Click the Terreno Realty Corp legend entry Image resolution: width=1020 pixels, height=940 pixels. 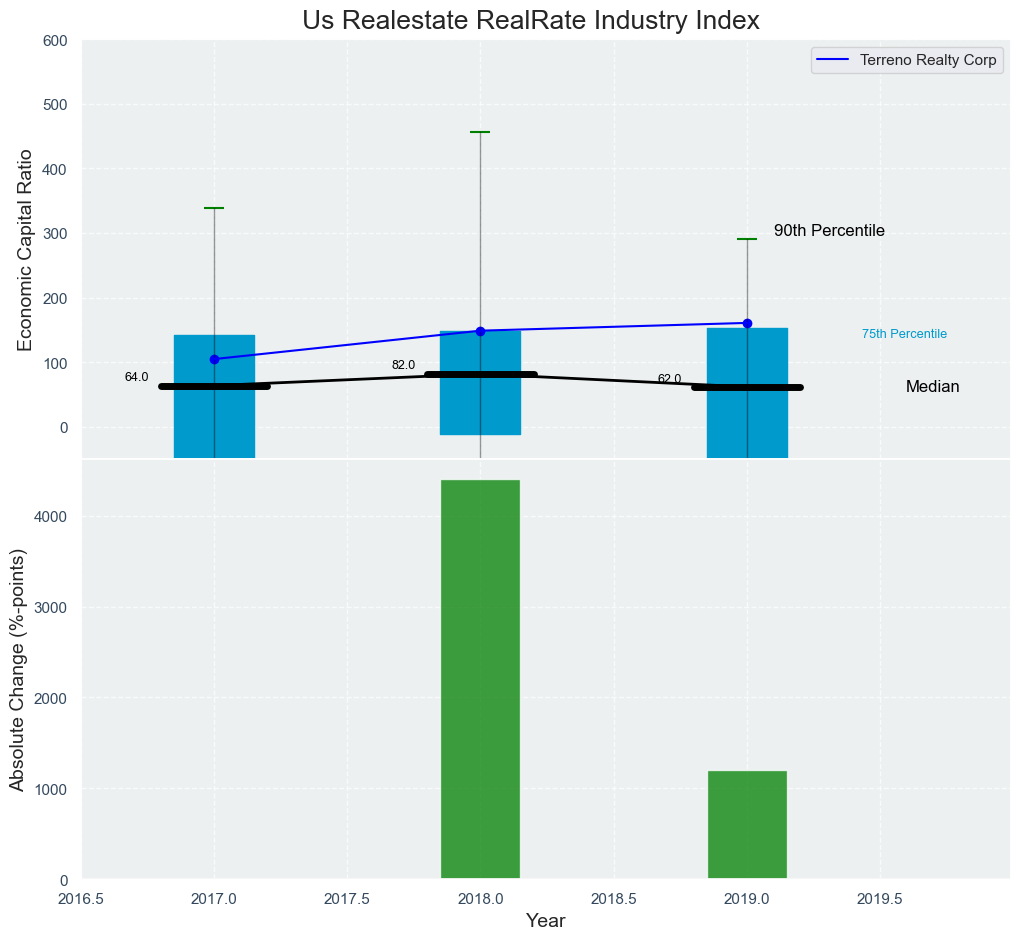coord(927,60)
